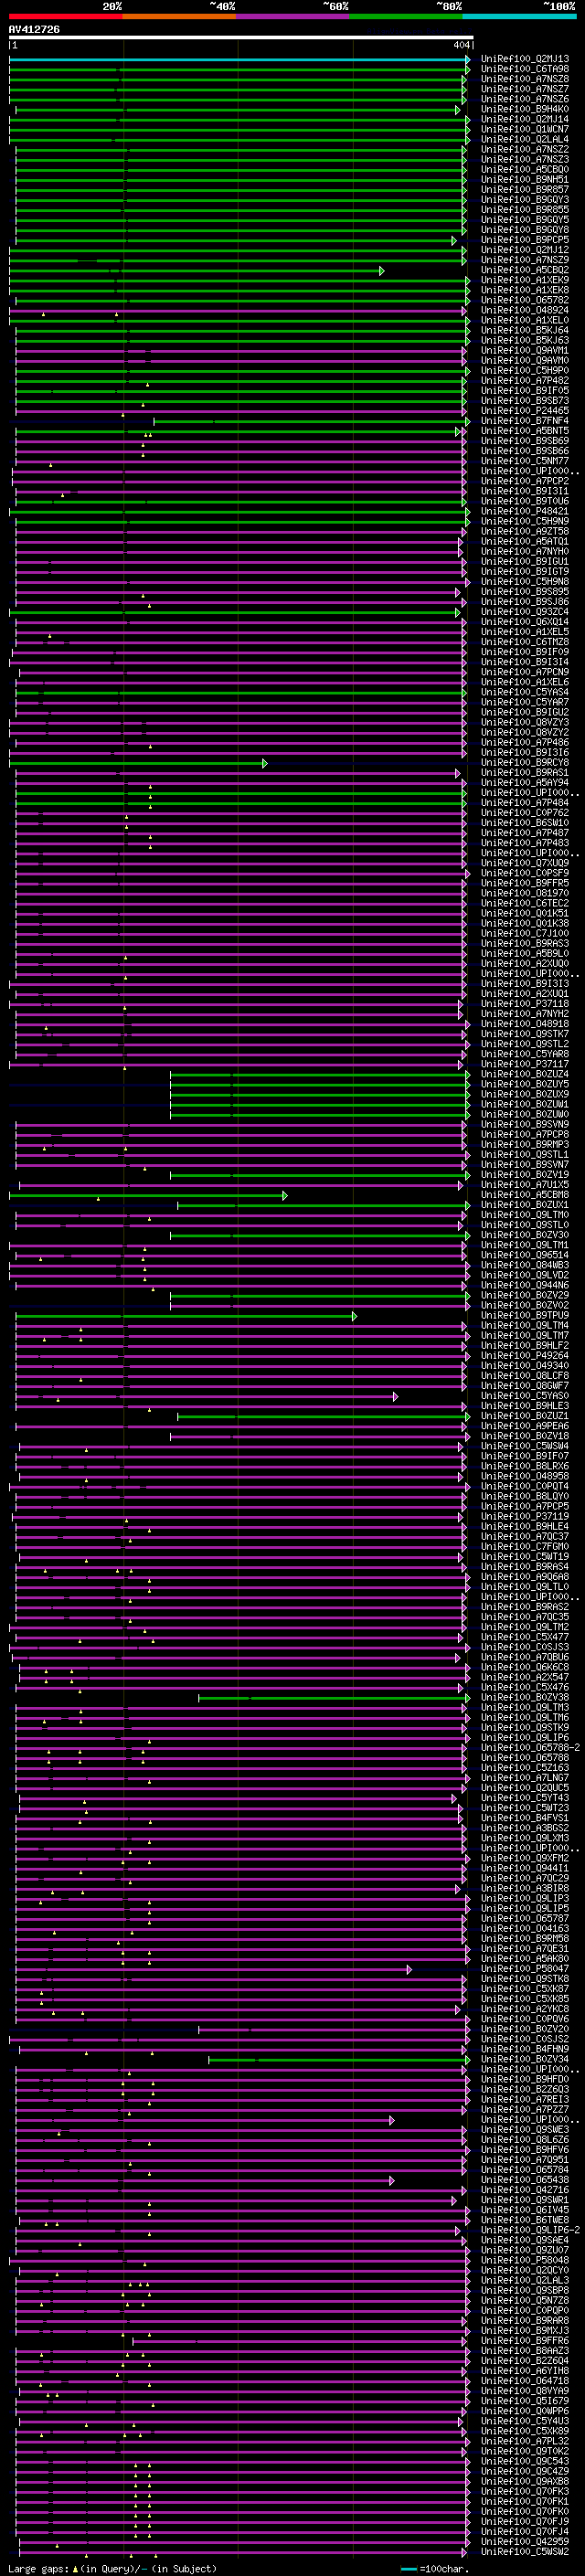Open hit UniRef100_B7FNF4

[x=525, y=421]
